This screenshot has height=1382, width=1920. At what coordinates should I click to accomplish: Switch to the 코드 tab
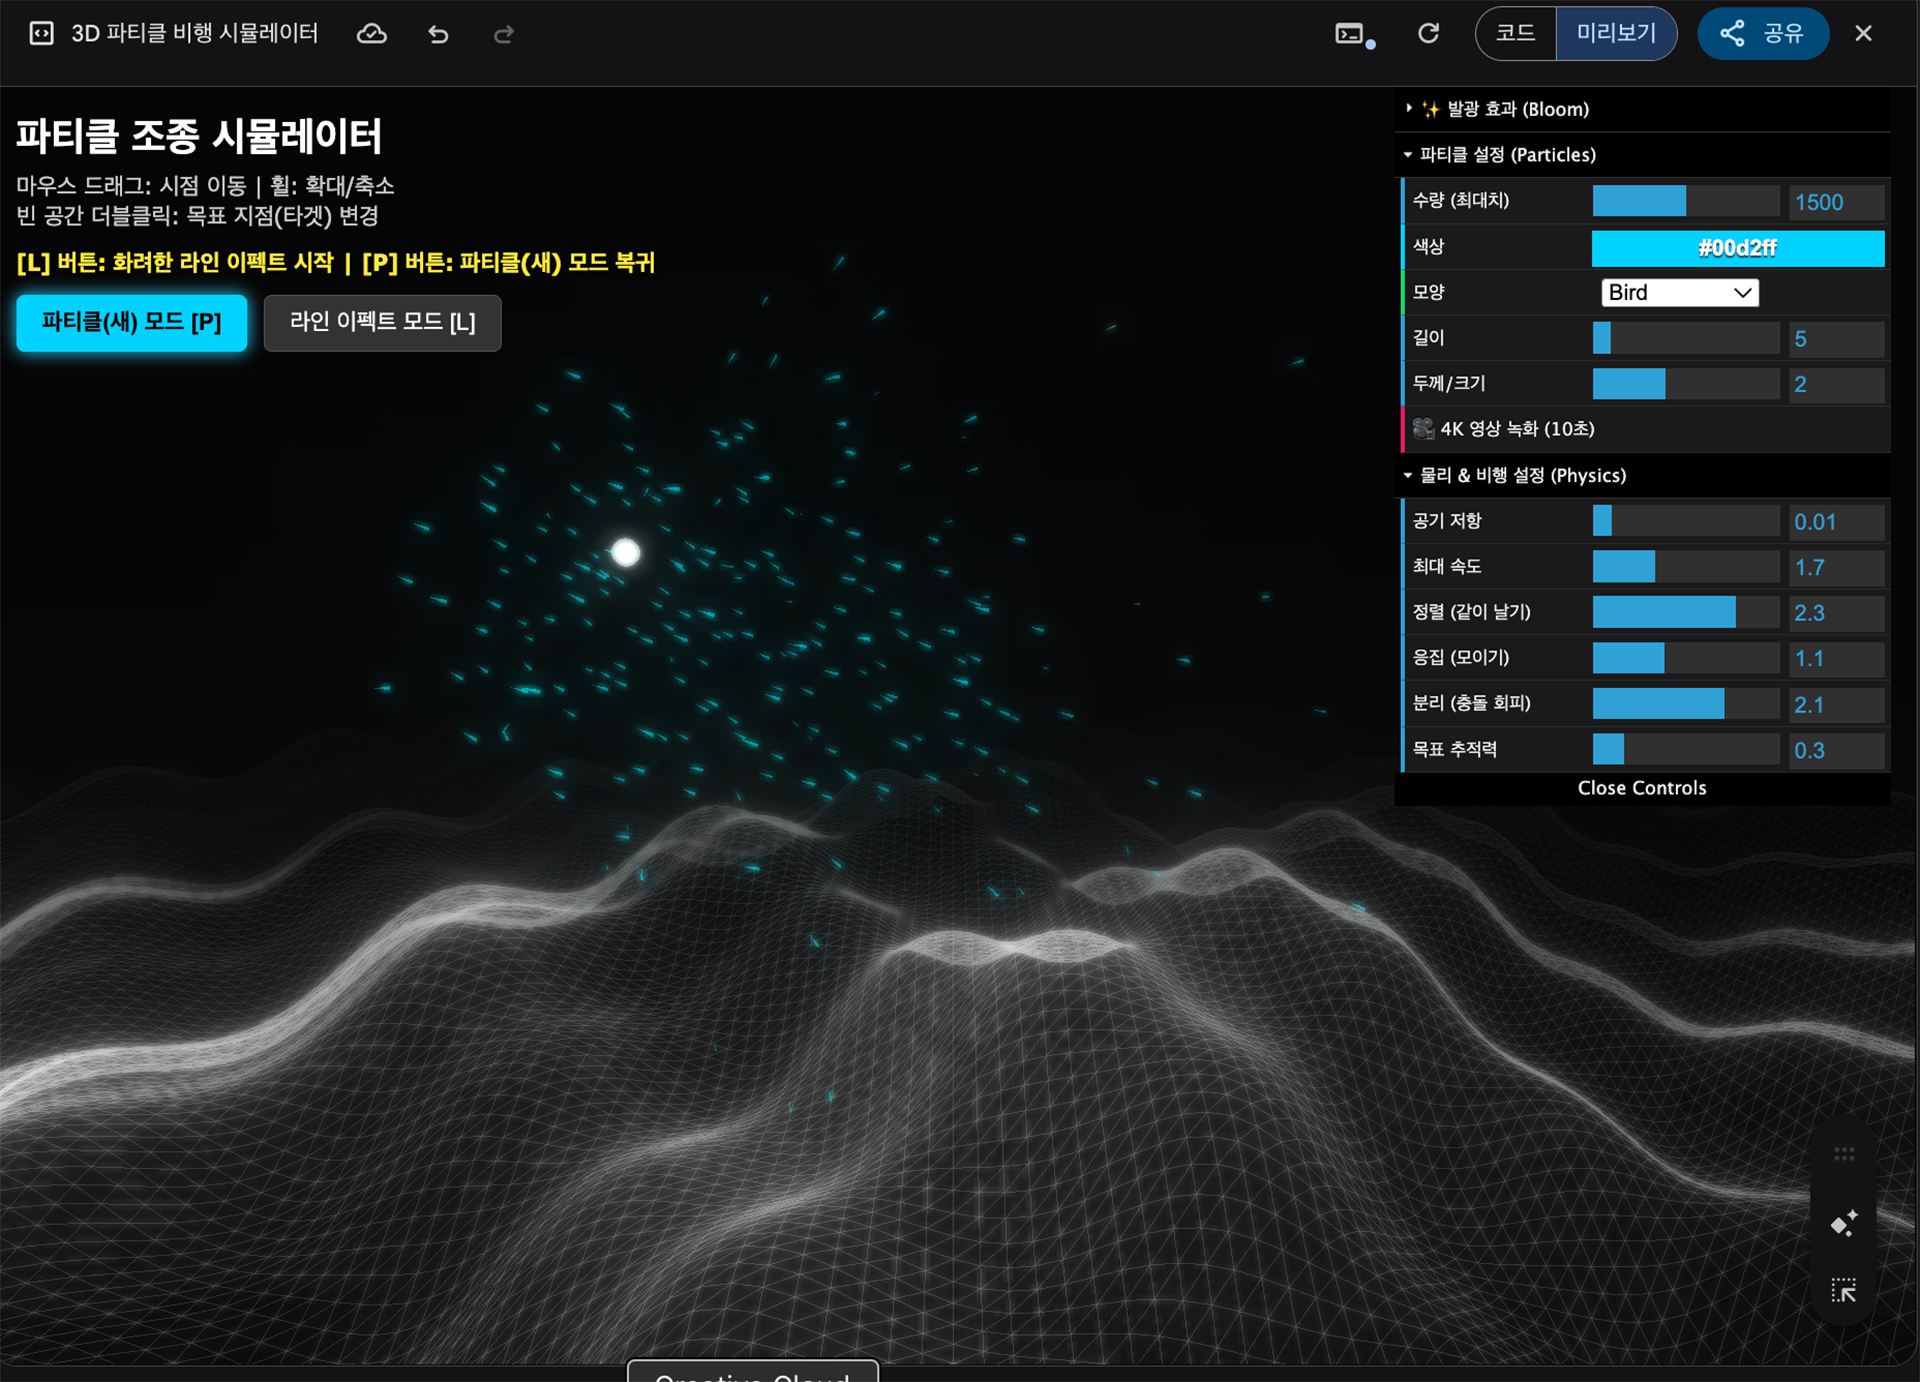pos(1516,34)
